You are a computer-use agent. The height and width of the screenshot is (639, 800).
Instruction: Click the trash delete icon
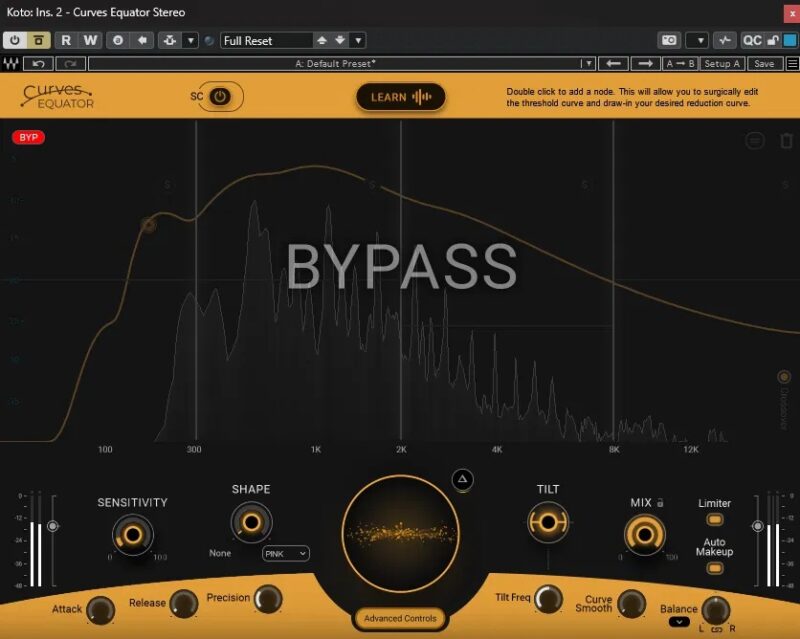787,140
